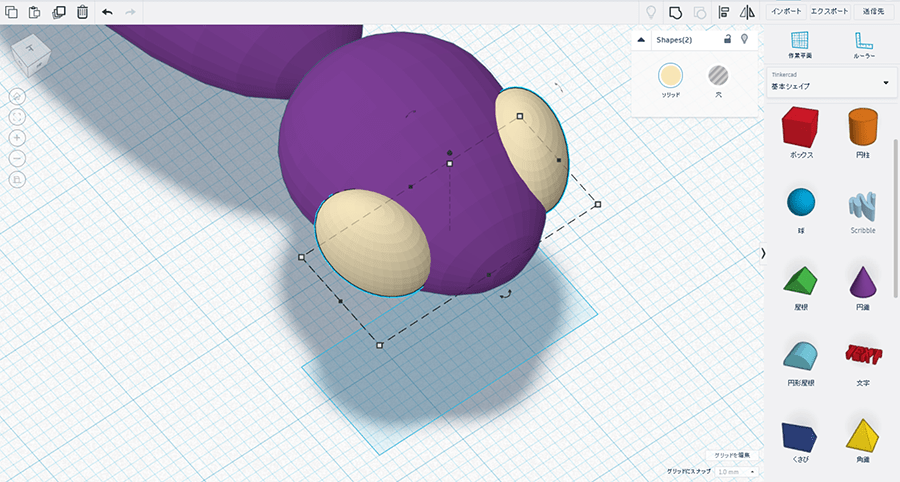The width and height of the screenshot is (900, 482).
Task: Click the black cone lift handle above the center
Action: [449, 153]
